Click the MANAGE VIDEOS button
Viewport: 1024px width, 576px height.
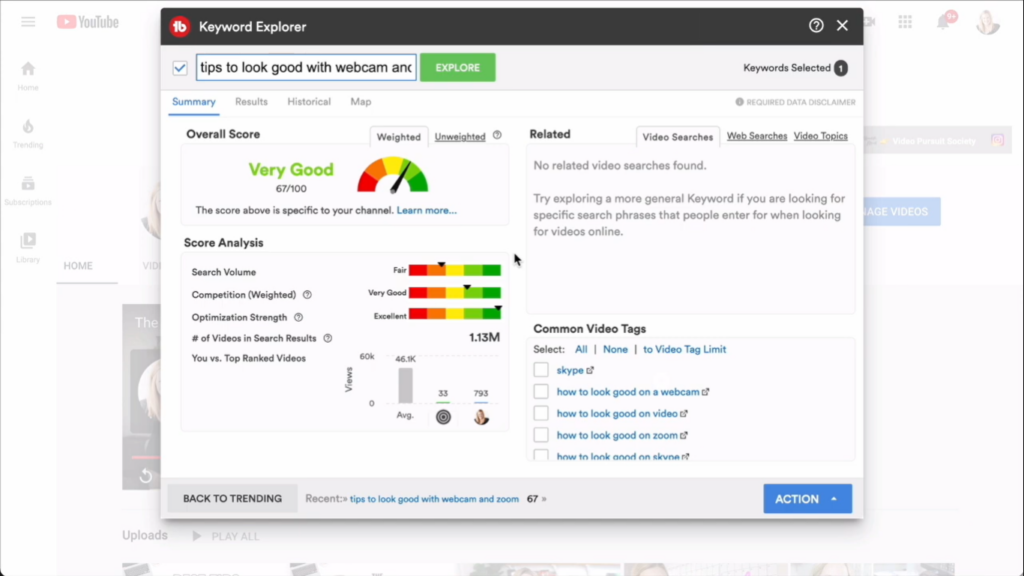(901, 212)
